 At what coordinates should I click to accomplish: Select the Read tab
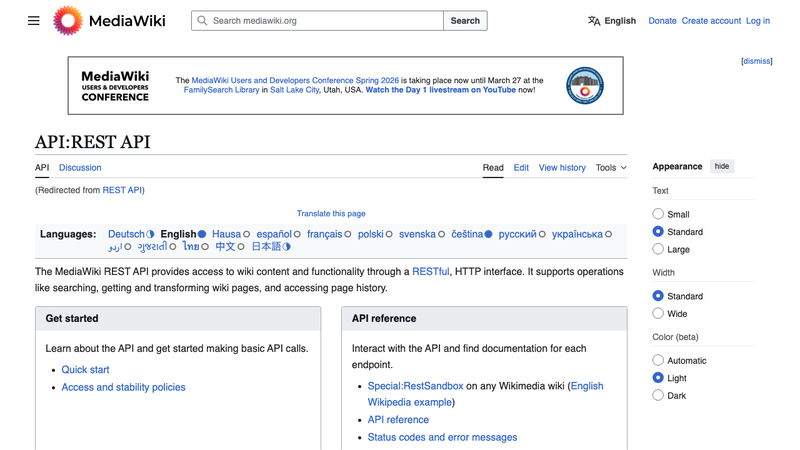pos(493,168)
